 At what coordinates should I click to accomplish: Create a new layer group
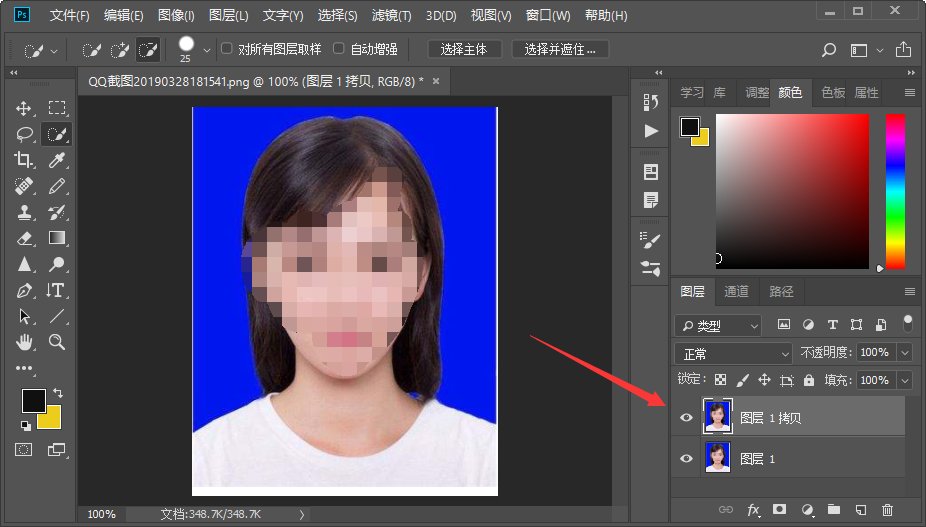(833, 509)
